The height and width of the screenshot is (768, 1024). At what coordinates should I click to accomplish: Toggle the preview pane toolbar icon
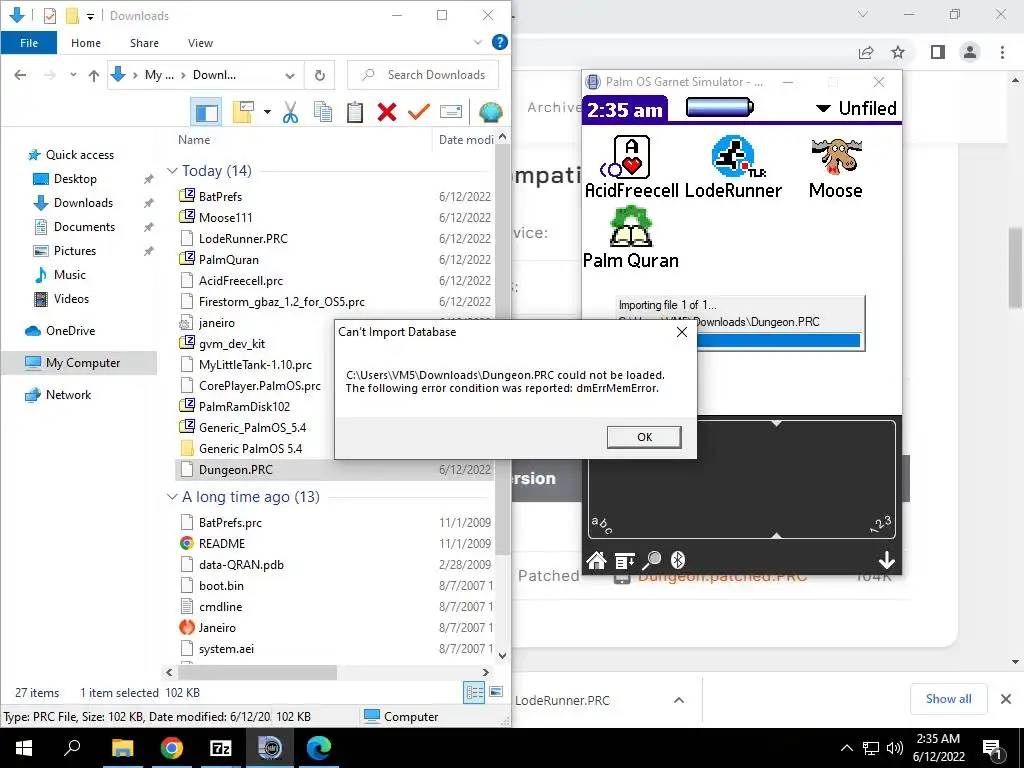(206, 112)
